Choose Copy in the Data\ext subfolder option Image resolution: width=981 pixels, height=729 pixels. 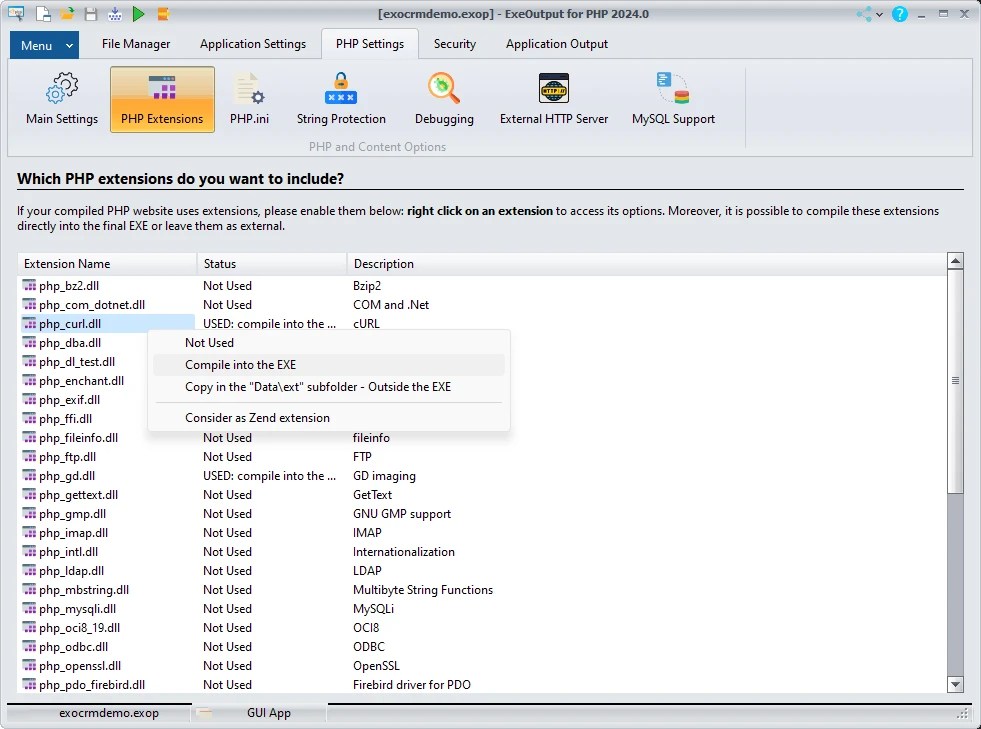click(329, 387)
